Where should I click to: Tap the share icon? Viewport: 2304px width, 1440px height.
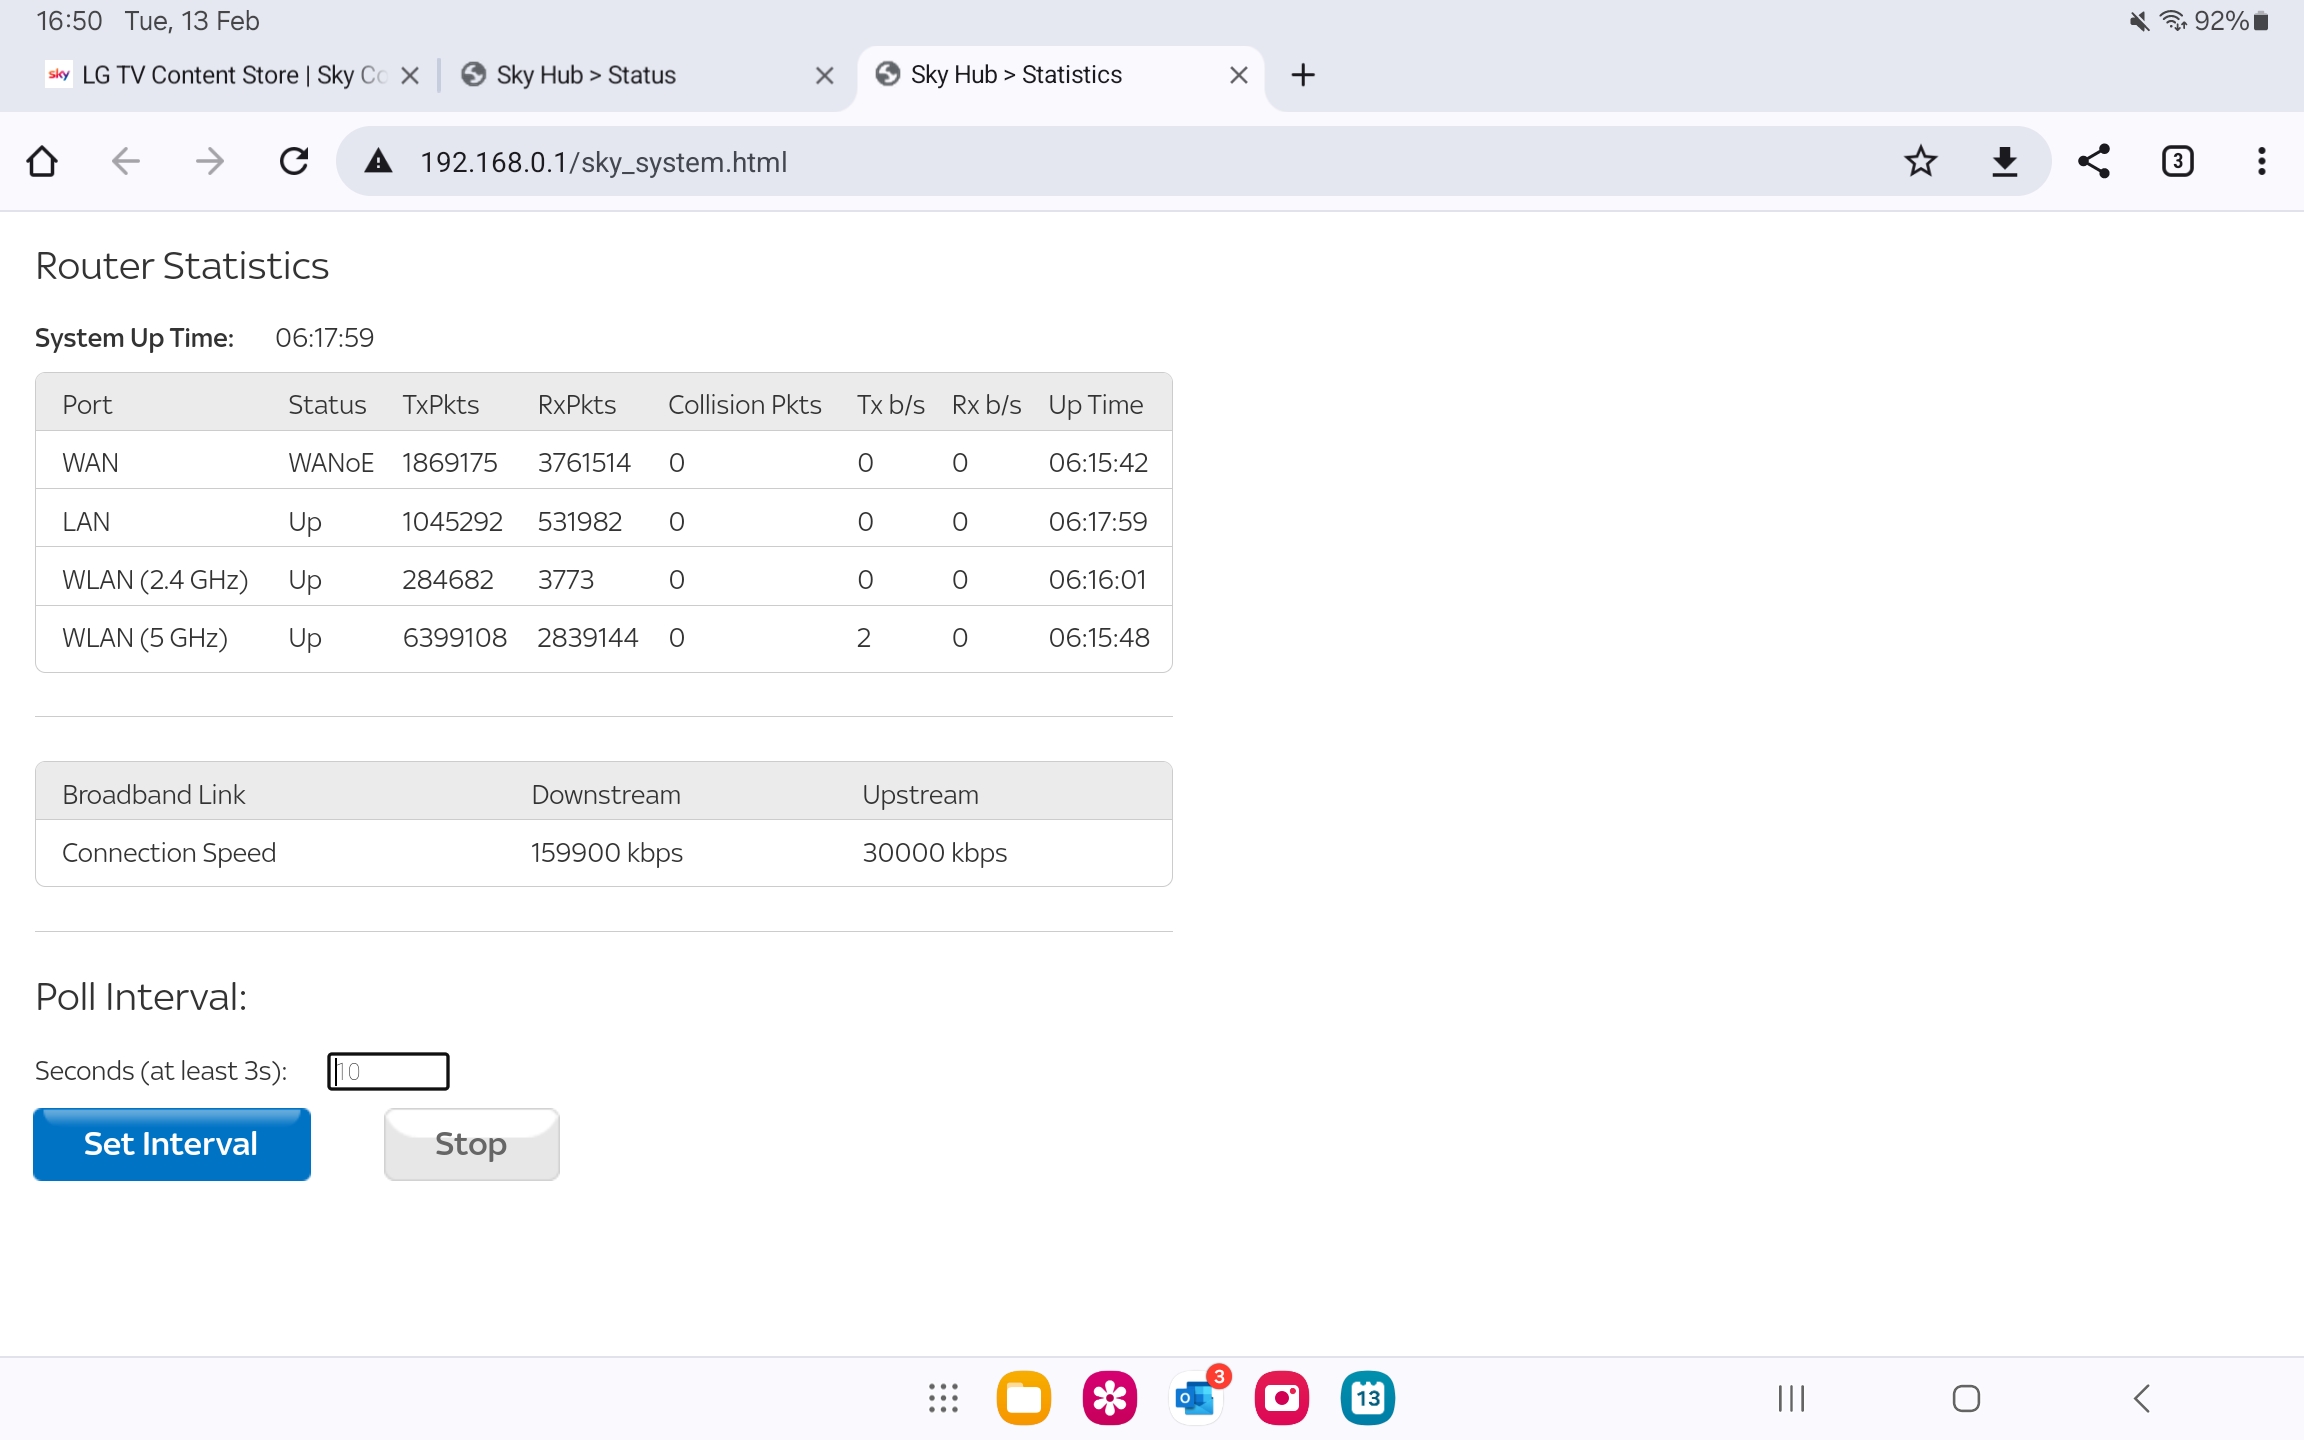[2093, 161]
